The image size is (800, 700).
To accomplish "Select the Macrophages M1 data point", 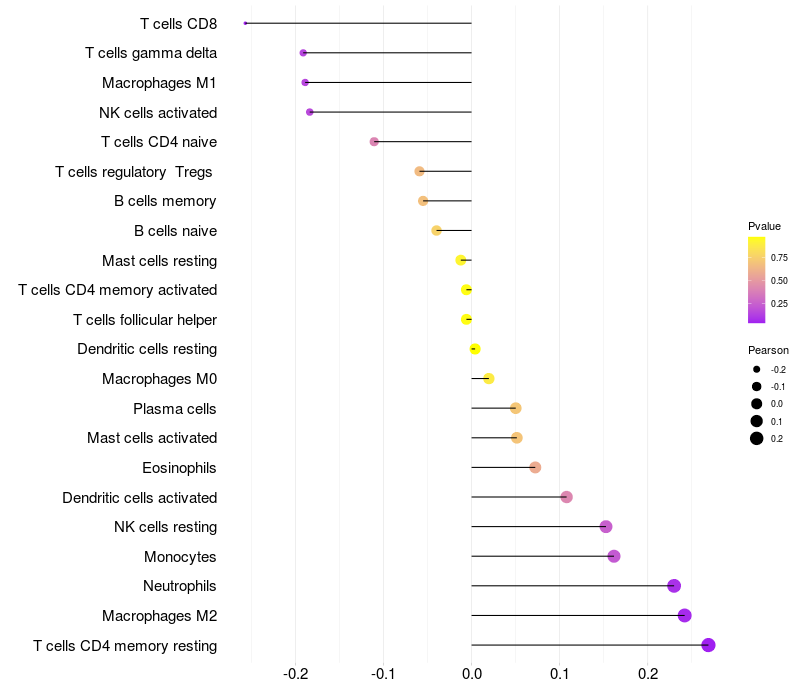I will point(305,82).
